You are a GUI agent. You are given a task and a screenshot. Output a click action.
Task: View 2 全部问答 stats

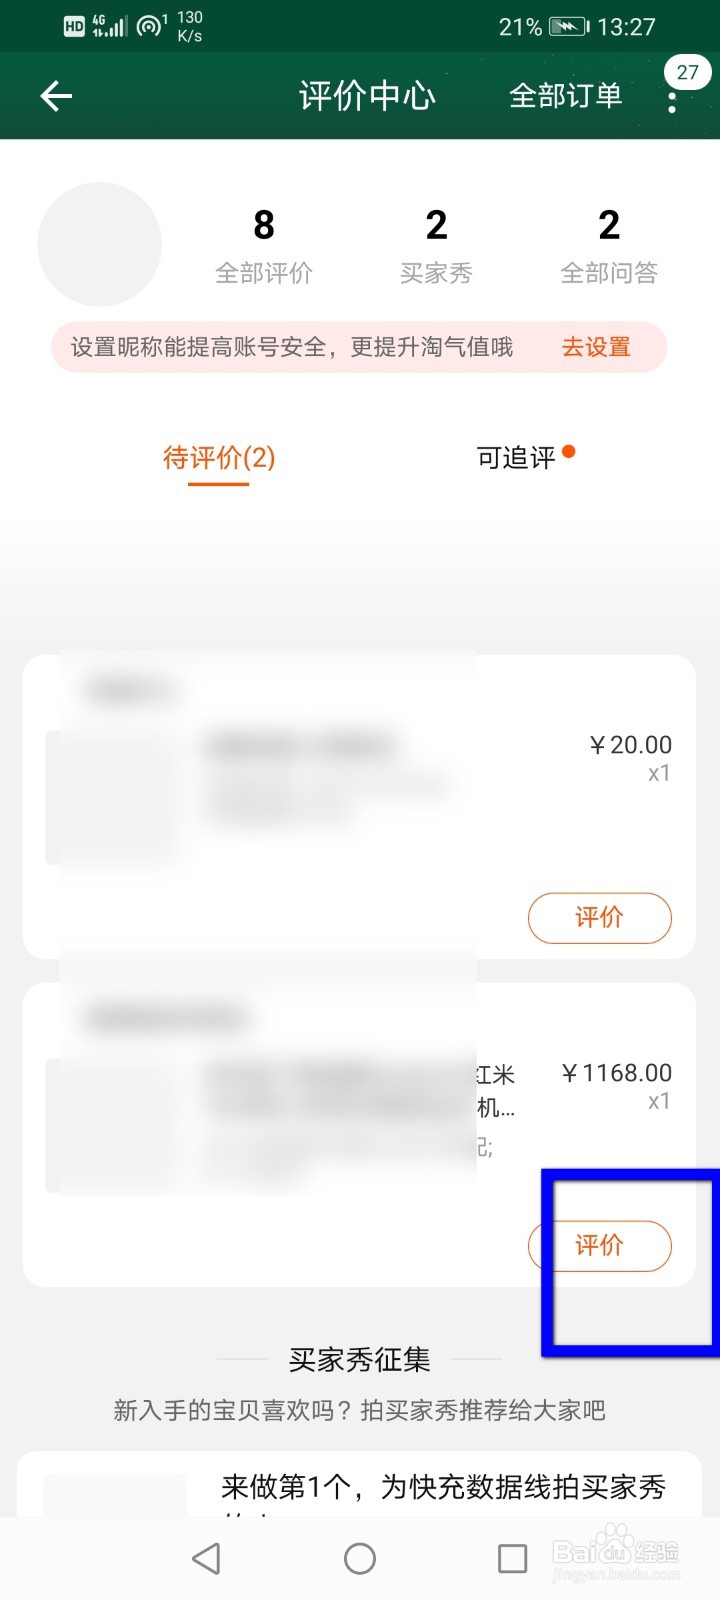[x=609, y=245]
